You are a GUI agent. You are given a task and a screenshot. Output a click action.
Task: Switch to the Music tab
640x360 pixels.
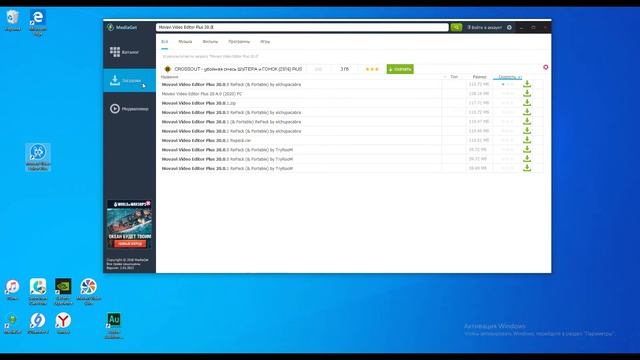(x=185, y=42)
